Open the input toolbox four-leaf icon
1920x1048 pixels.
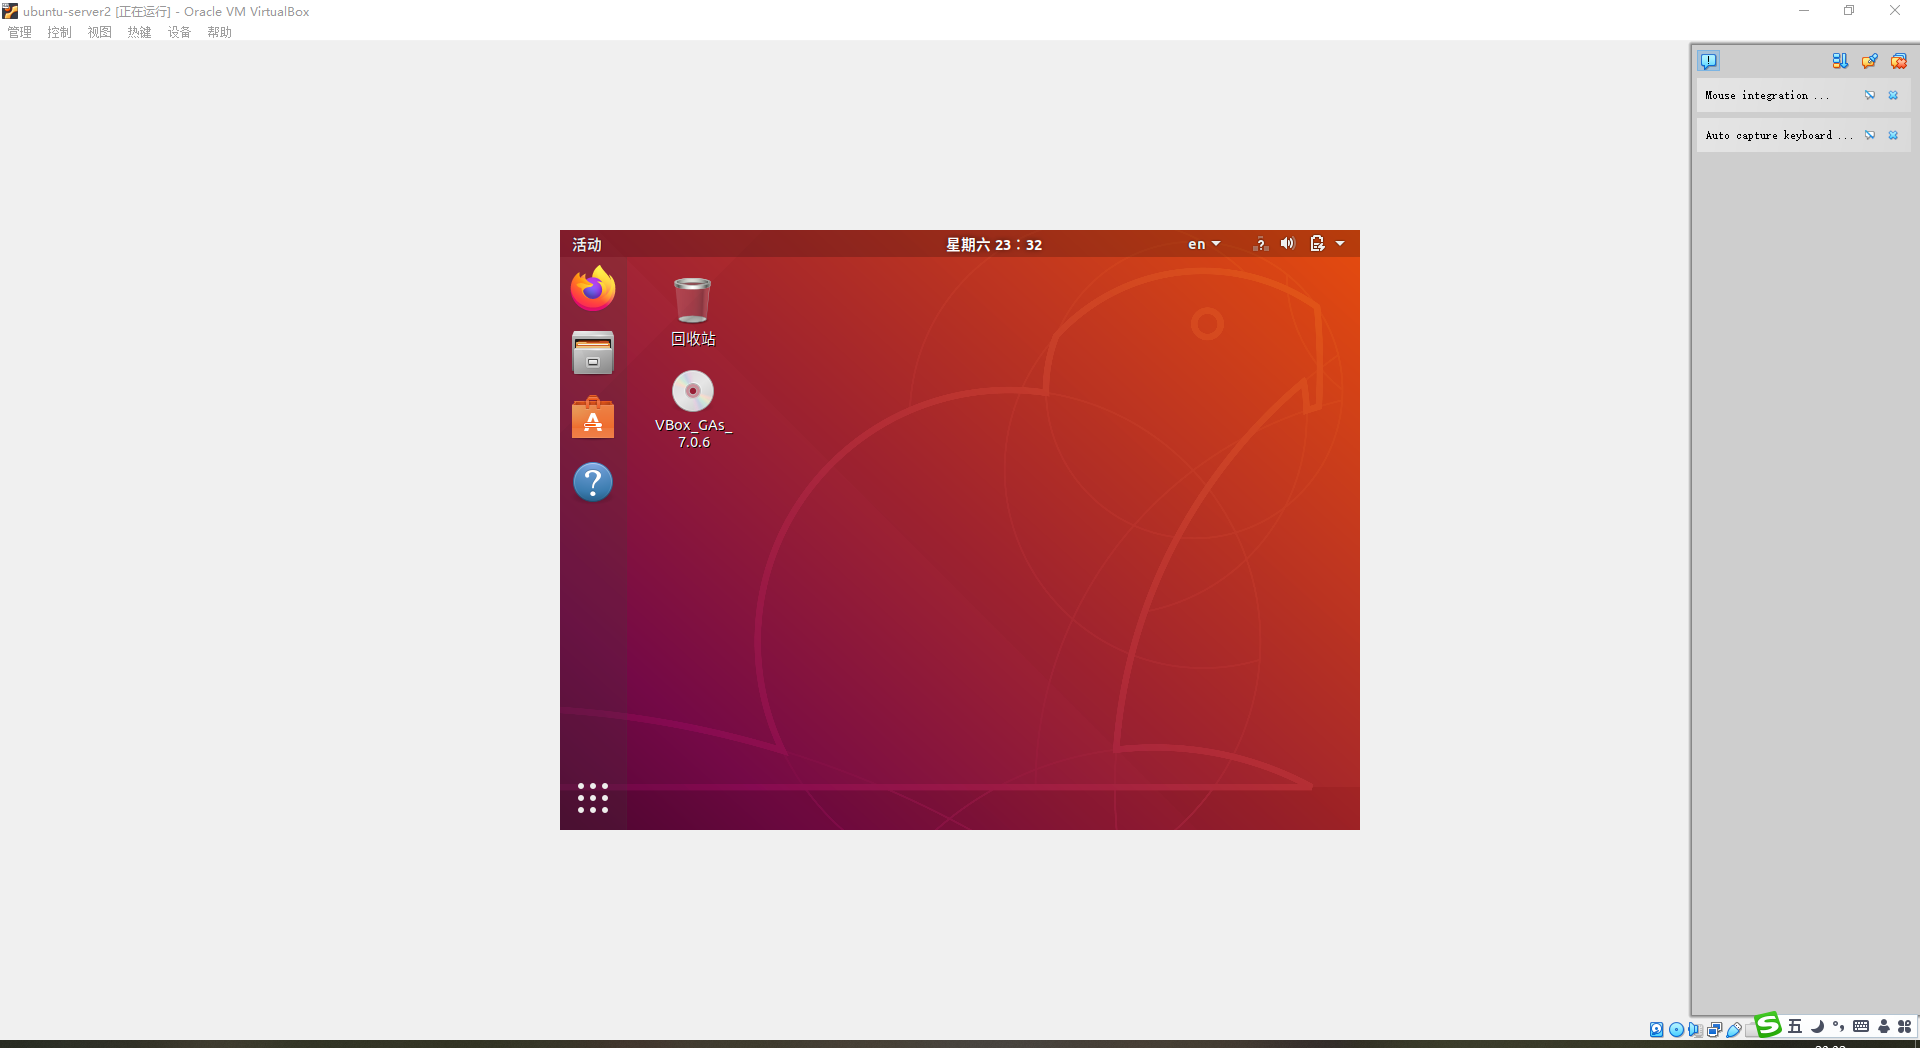[1905, 1026]
